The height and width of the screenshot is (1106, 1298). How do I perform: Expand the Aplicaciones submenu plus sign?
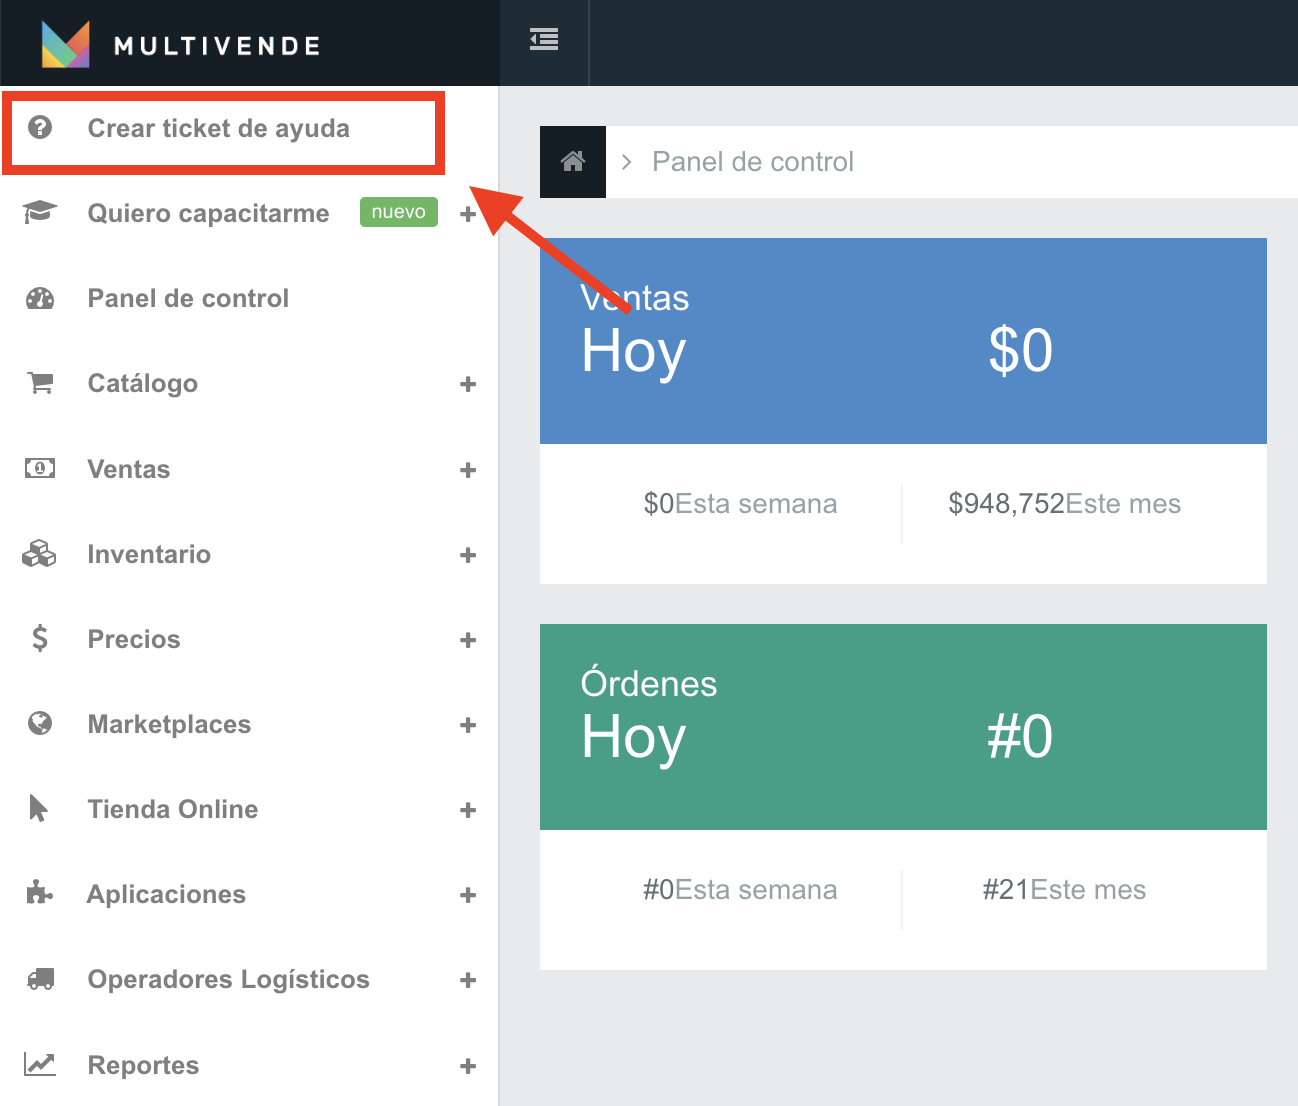pos(468,895)
